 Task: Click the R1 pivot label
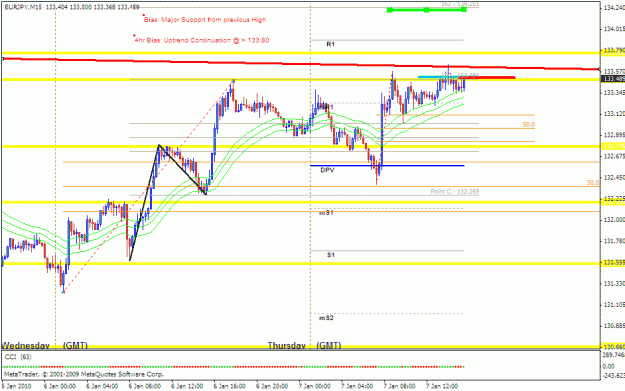pos(330,45)
